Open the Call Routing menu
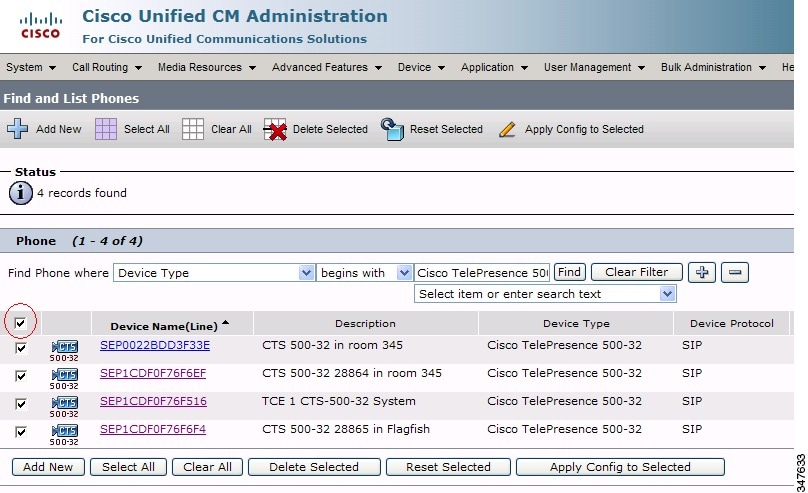 pyautogui.click(x=107, y=67)
